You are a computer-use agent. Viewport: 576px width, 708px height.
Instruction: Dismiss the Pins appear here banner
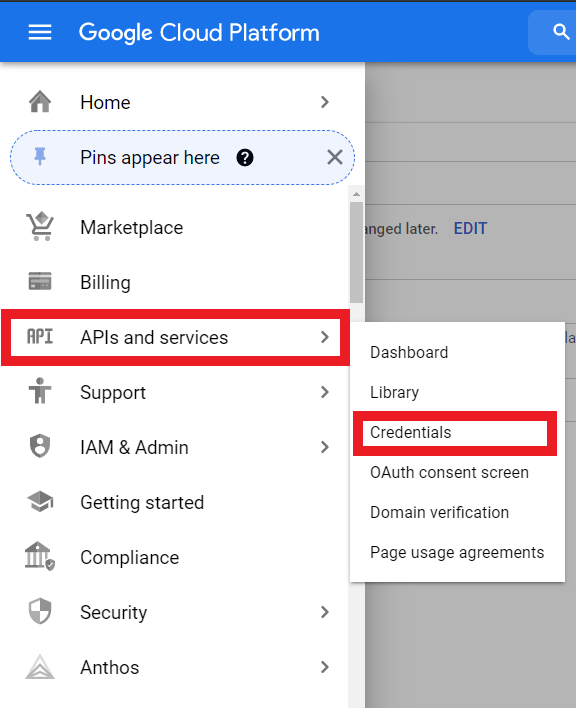pos(334,158)
